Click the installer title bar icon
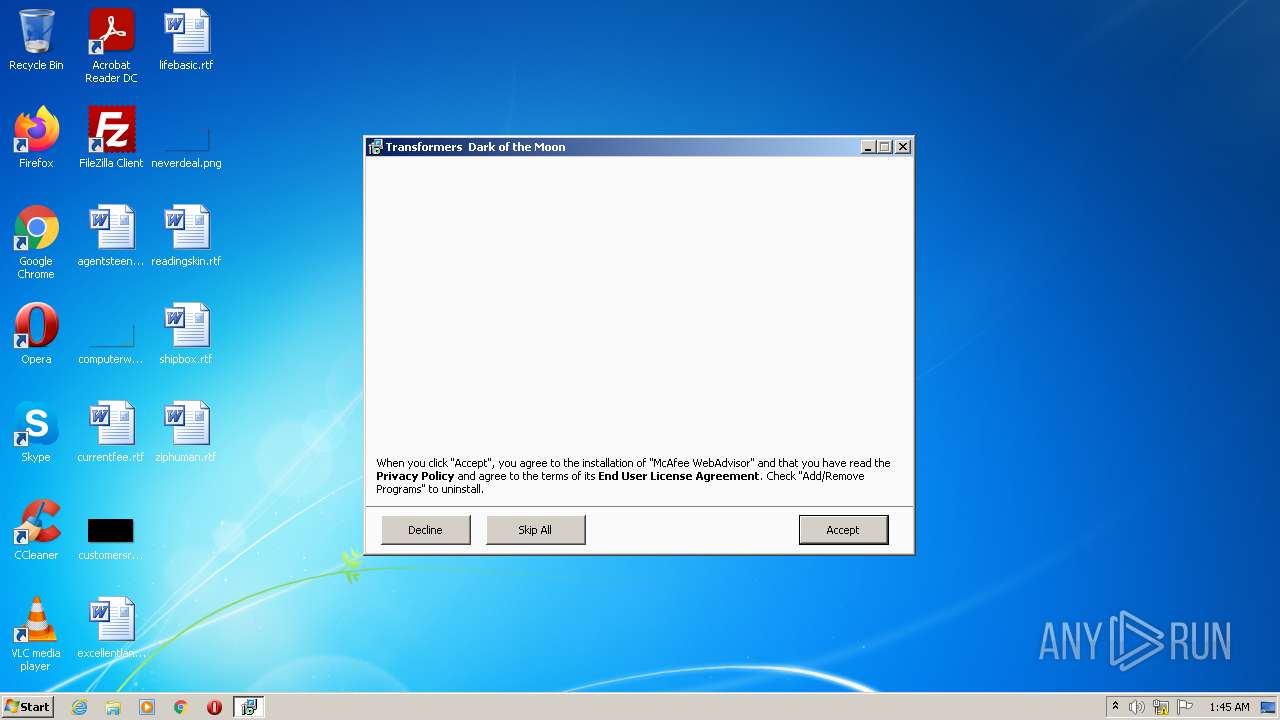This screenshot has height=720, width=1280. pos(375,147)
